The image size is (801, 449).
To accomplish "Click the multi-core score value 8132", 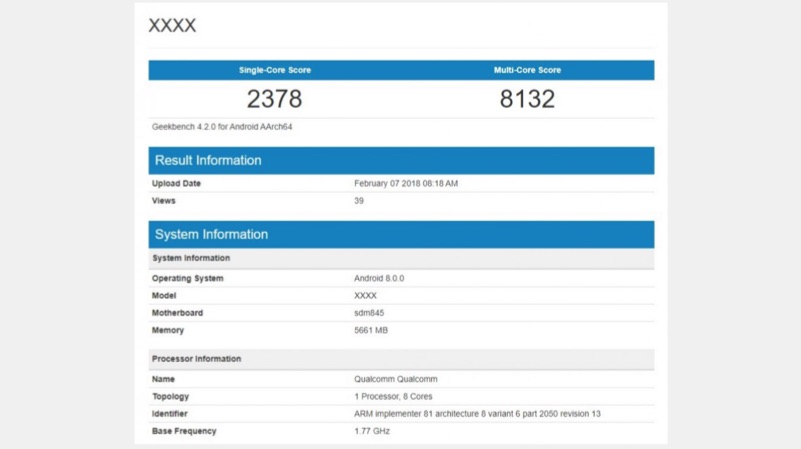I will point(527,99).
